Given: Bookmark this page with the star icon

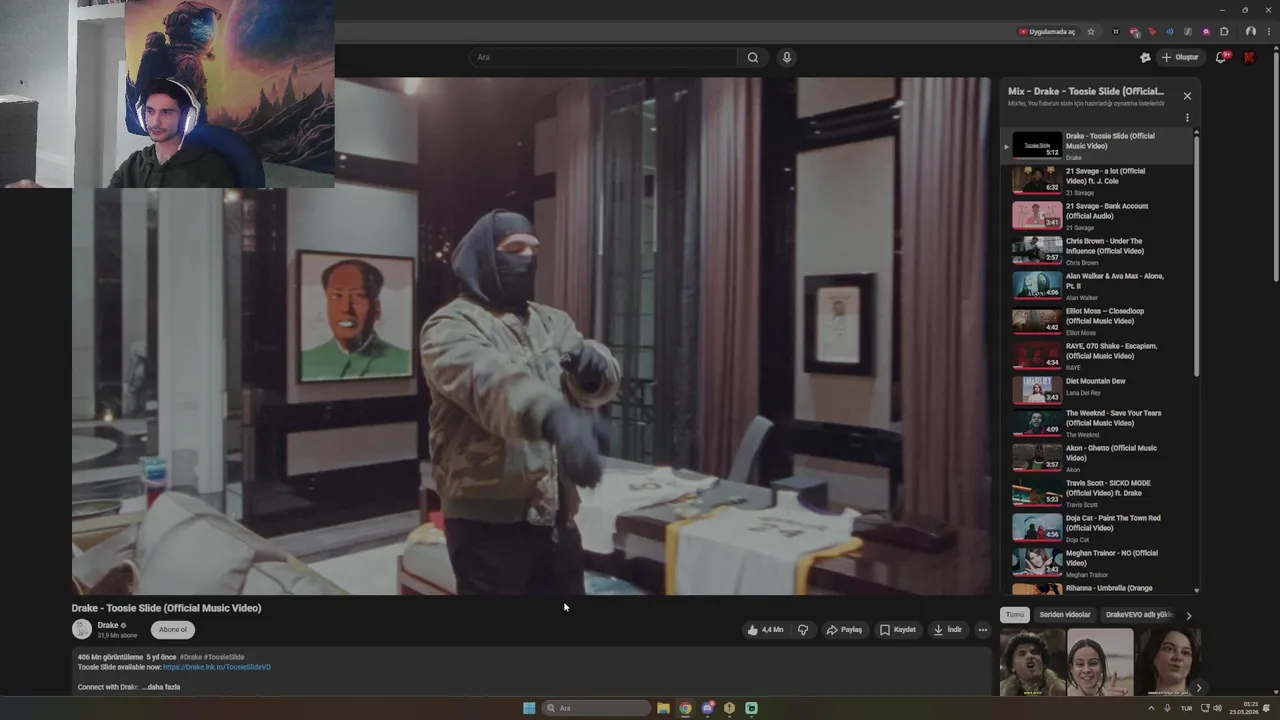Looking at the screenshot, I should click(x=1091, y=32).
